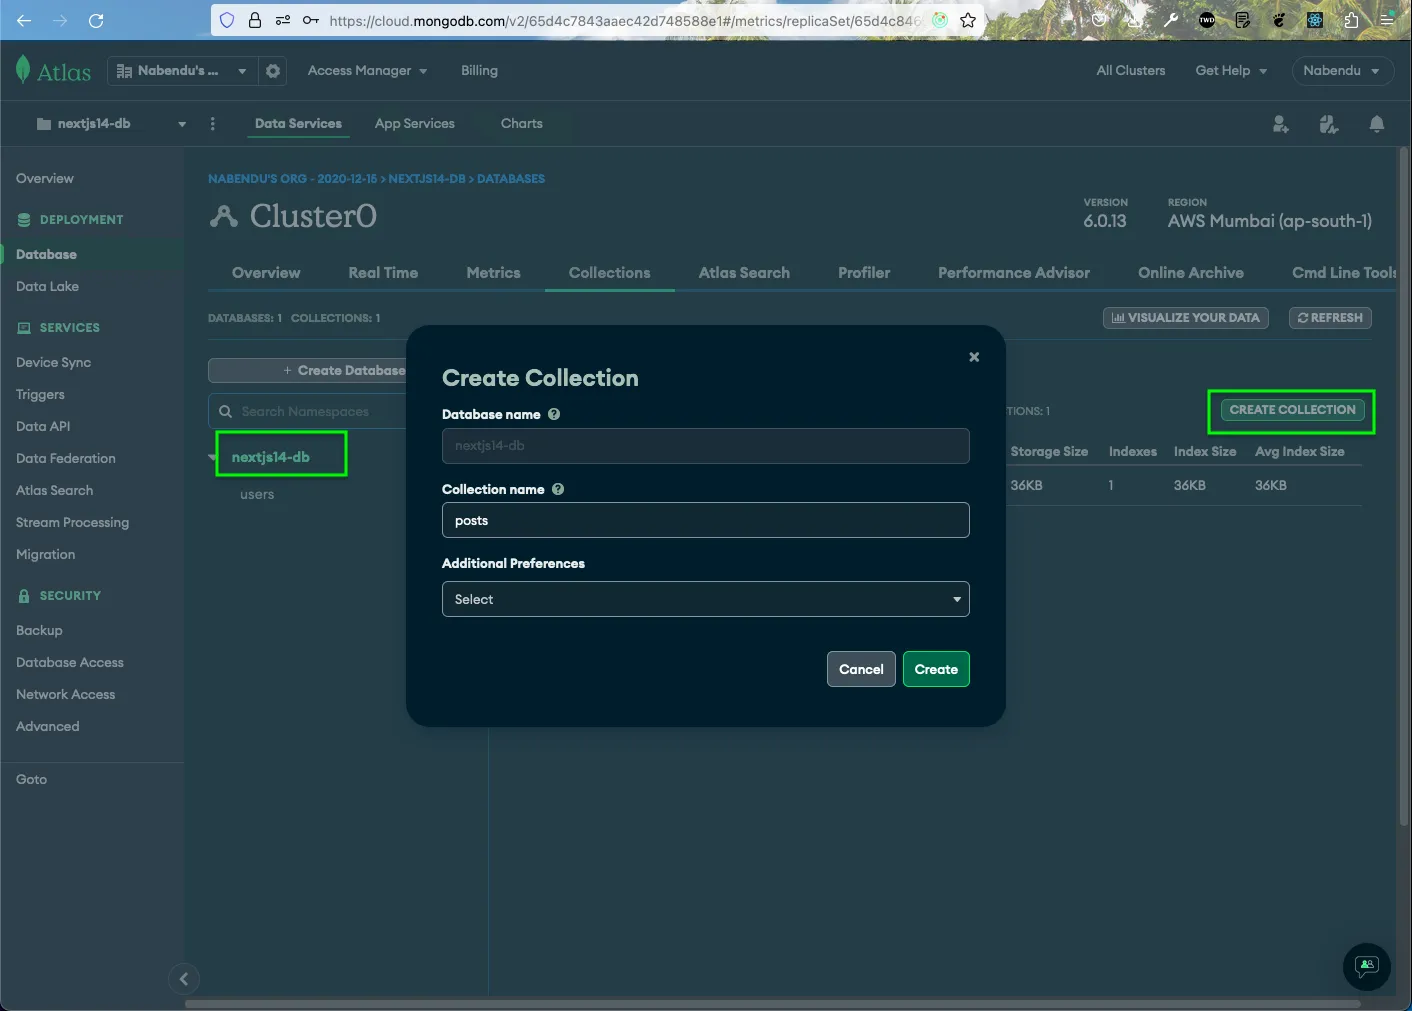This screenshot has width=1412, height=1011.
Task: Switch to Charts tab
Action: click(x=522, y=124)
